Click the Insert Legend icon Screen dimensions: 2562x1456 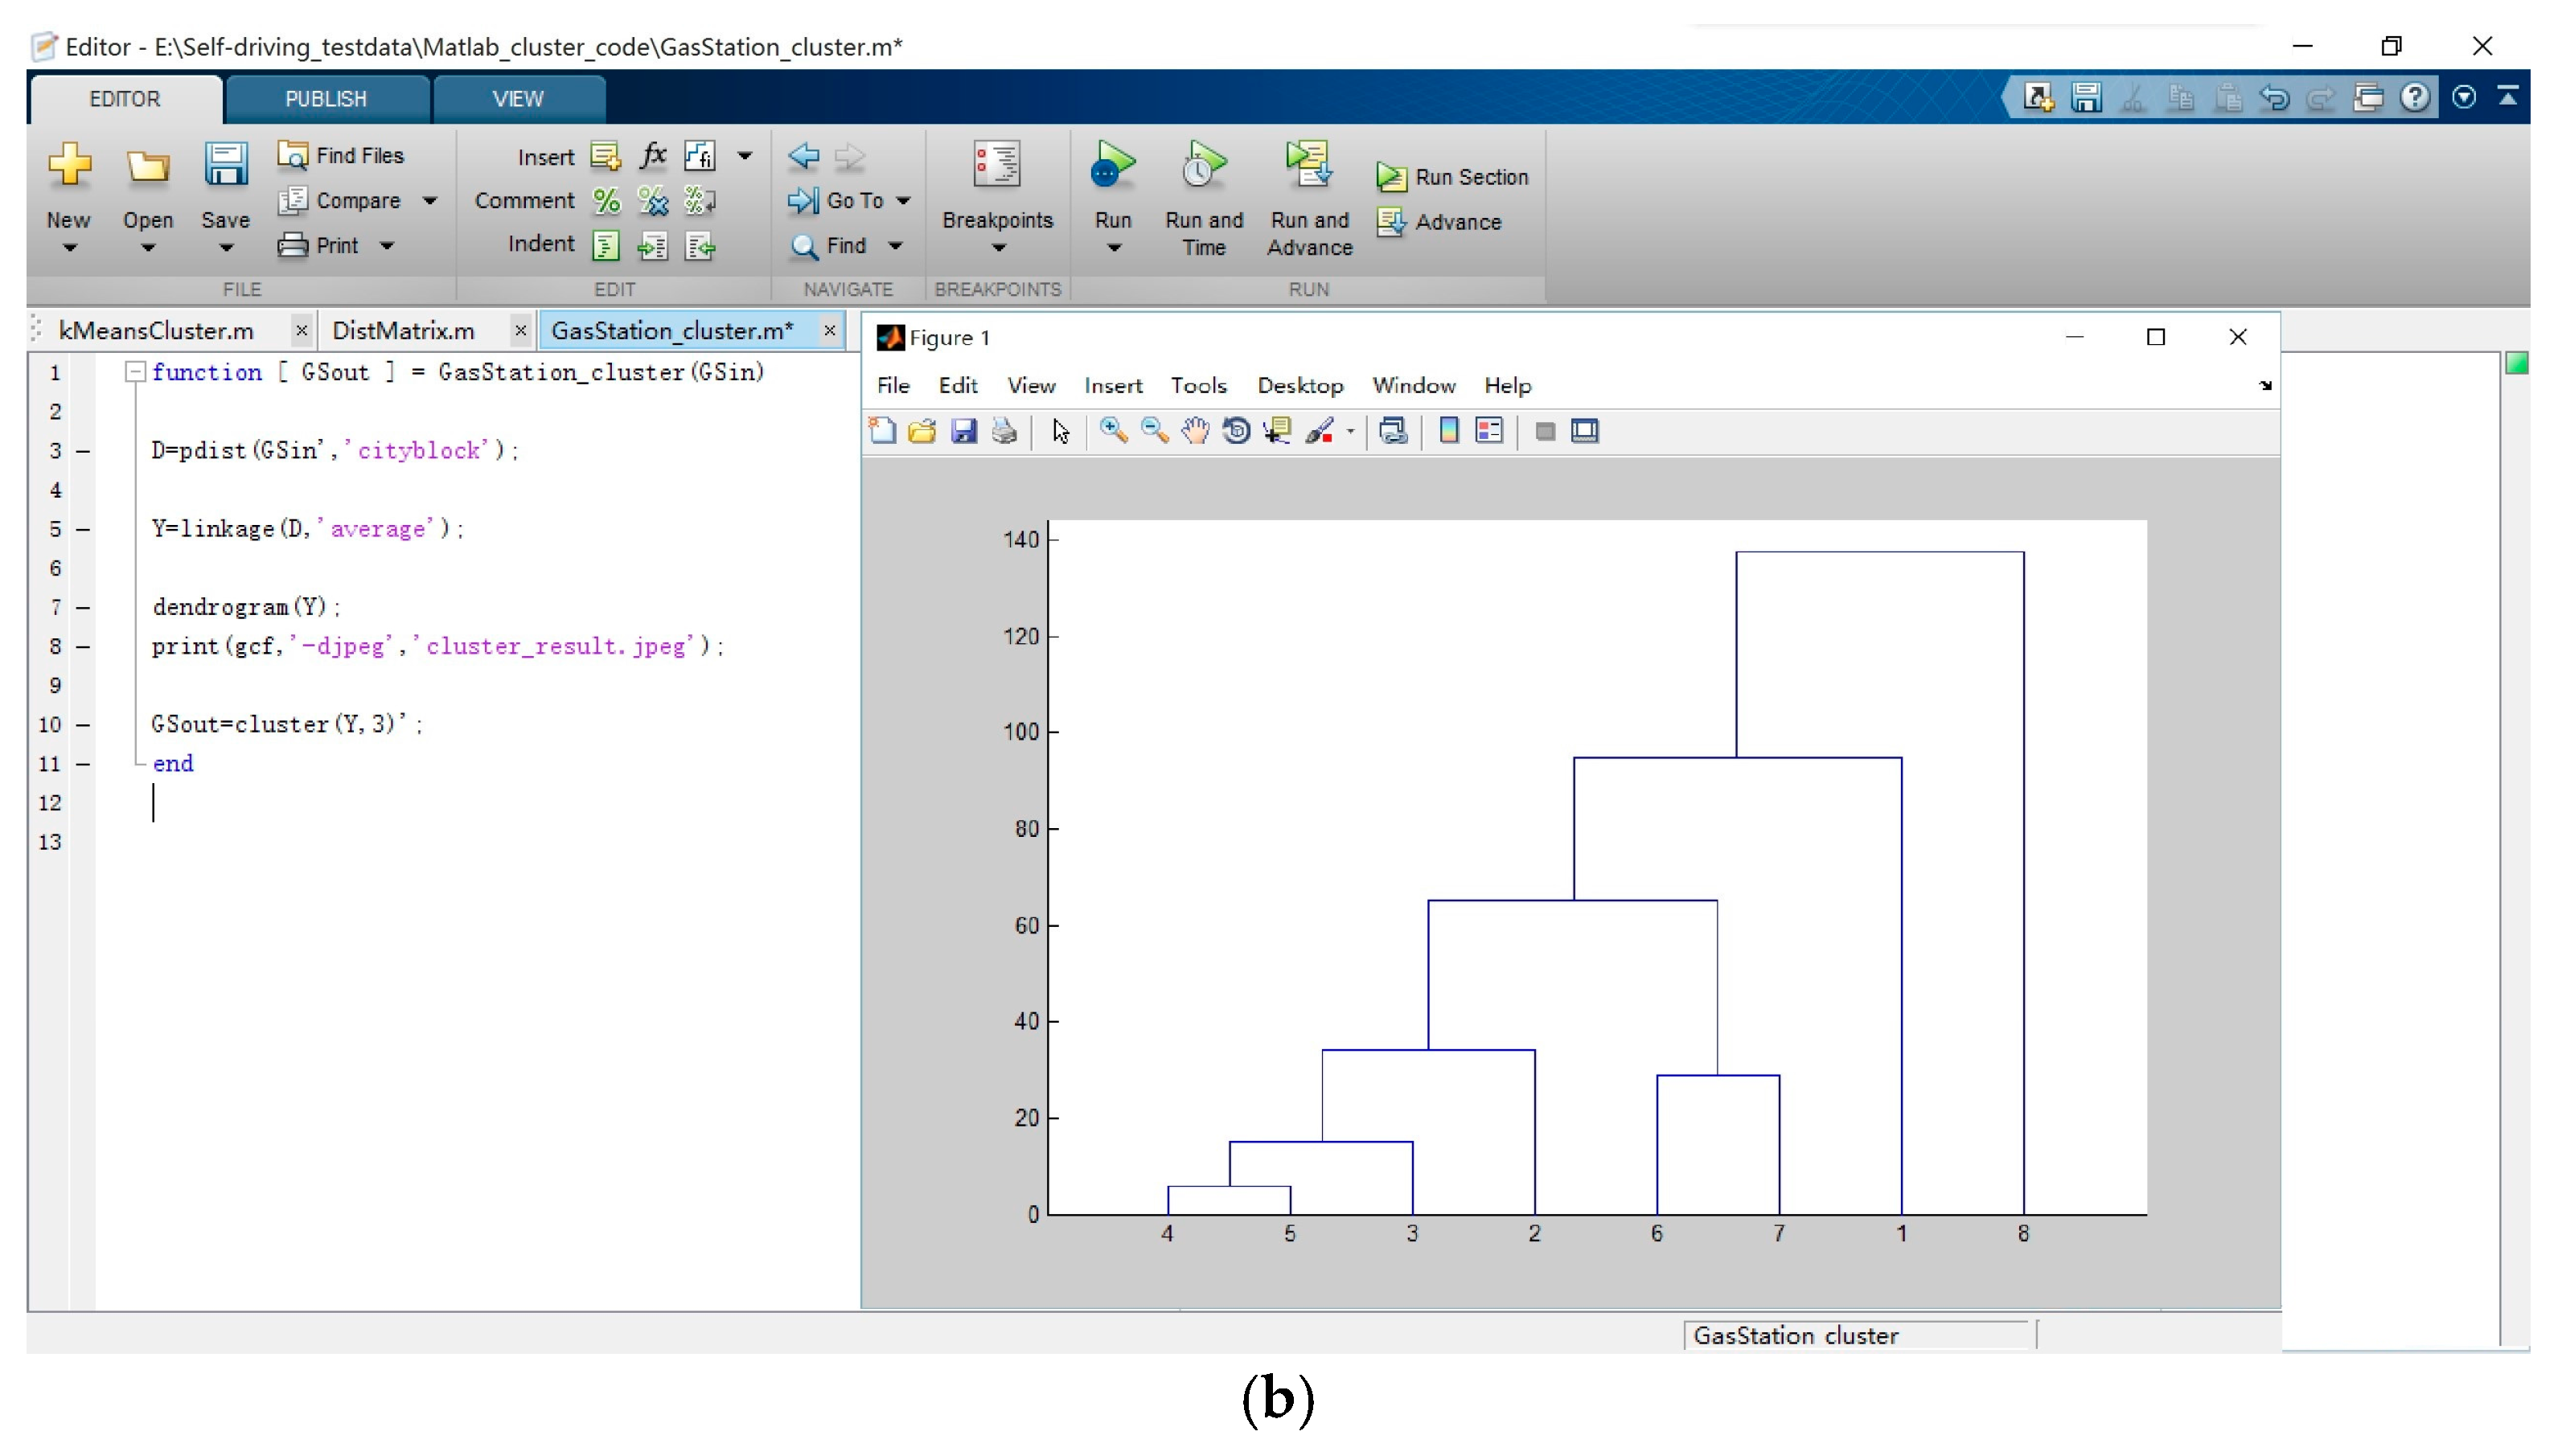coord(1489,431)
